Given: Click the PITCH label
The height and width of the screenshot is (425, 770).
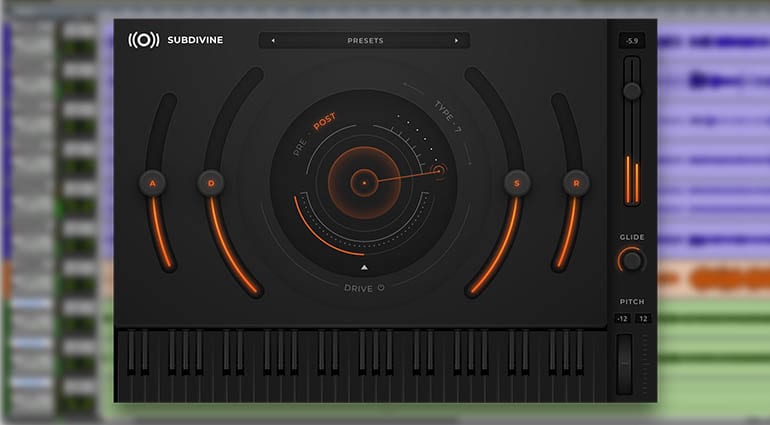Looking at the screenshot, I should pyautogui.click(x=632, y=301).
